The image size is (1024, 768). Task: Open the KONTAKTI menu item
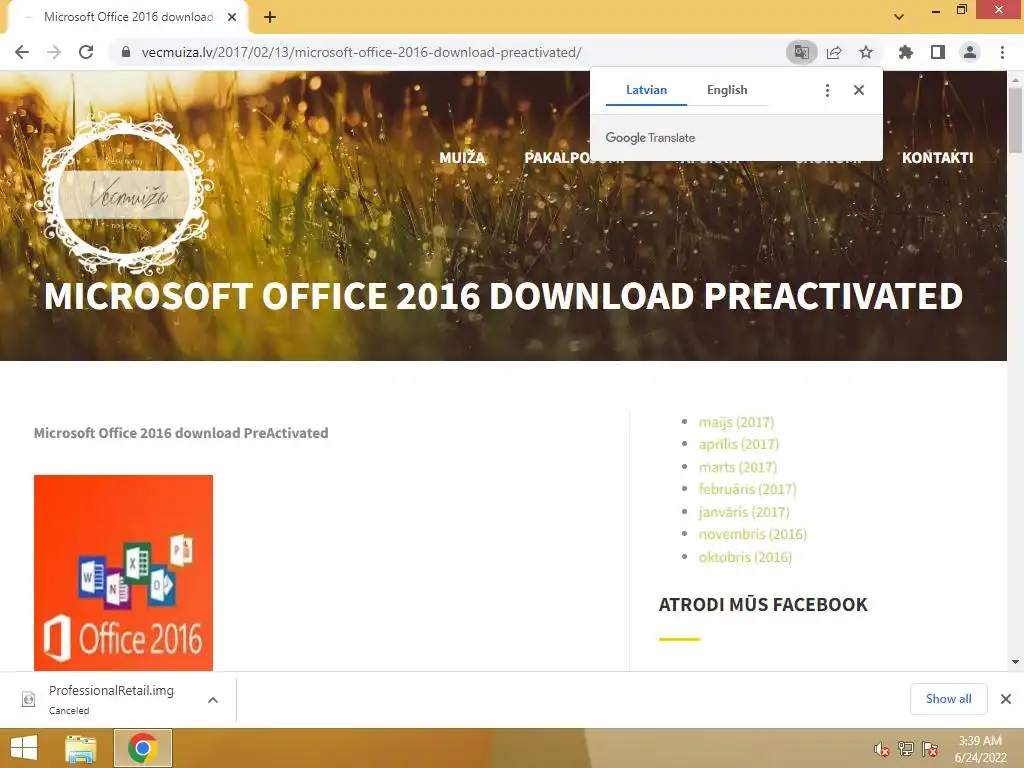pyautogui.click(x=937, y=157)
